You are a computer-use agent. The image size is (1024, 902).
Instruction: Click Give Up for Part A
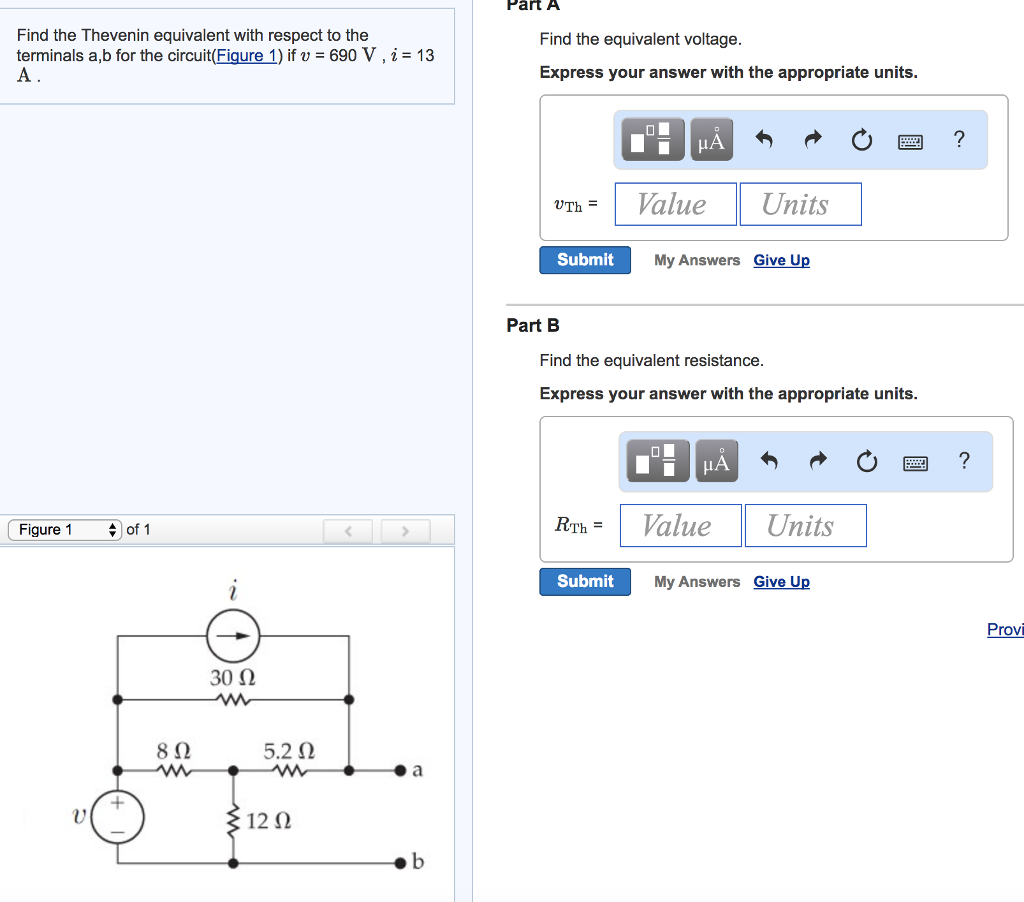781,260
